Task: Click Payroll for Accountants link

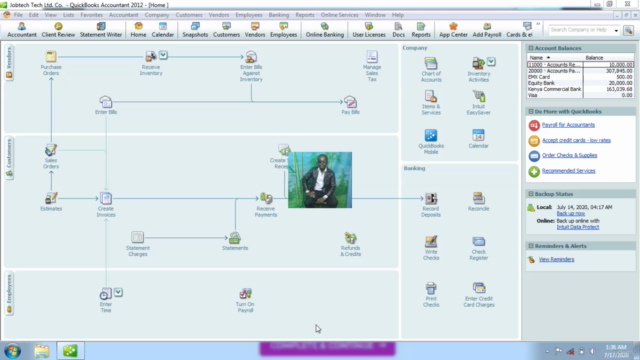Action: coord(568,125)
